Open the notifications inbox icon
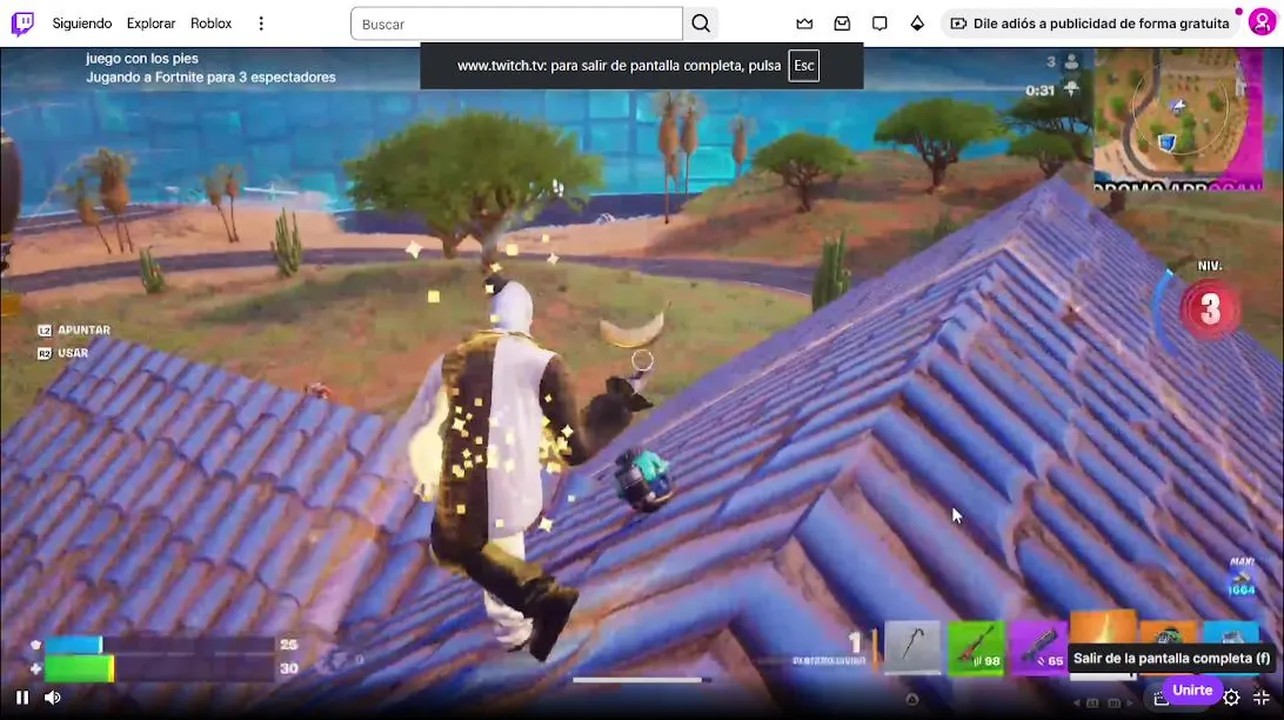The width and height of the screenshot is (1284, 720). 842,24
